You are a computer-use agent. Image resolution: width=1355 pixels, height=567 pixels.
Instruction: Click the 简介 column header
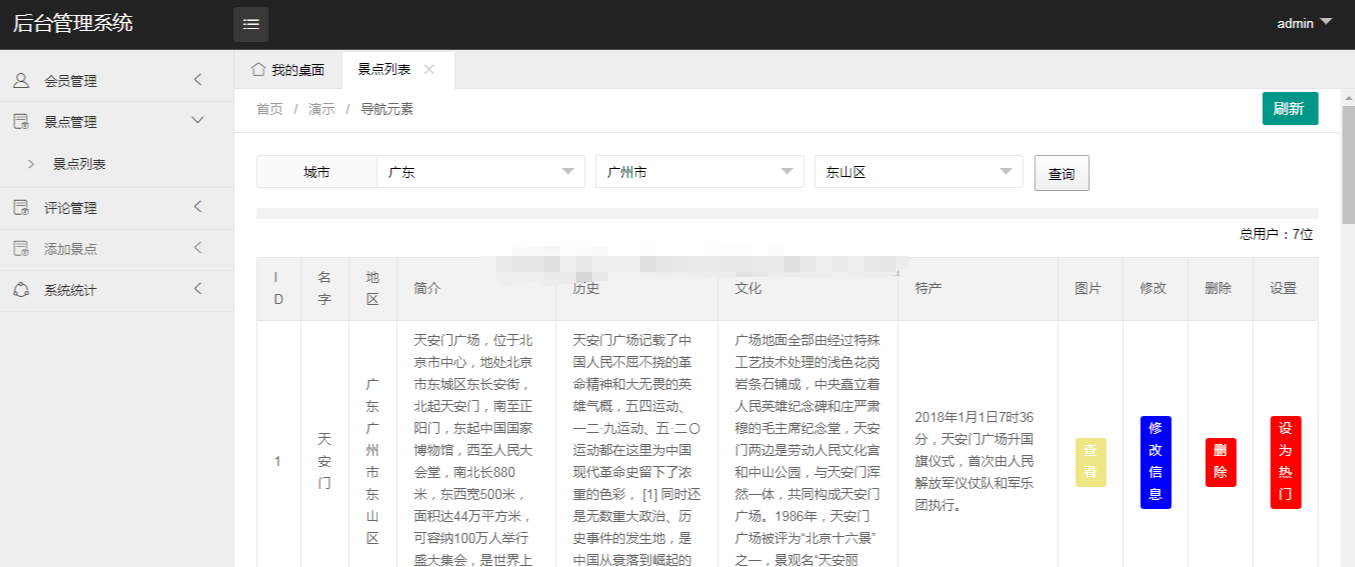click(x=477, y=288)
